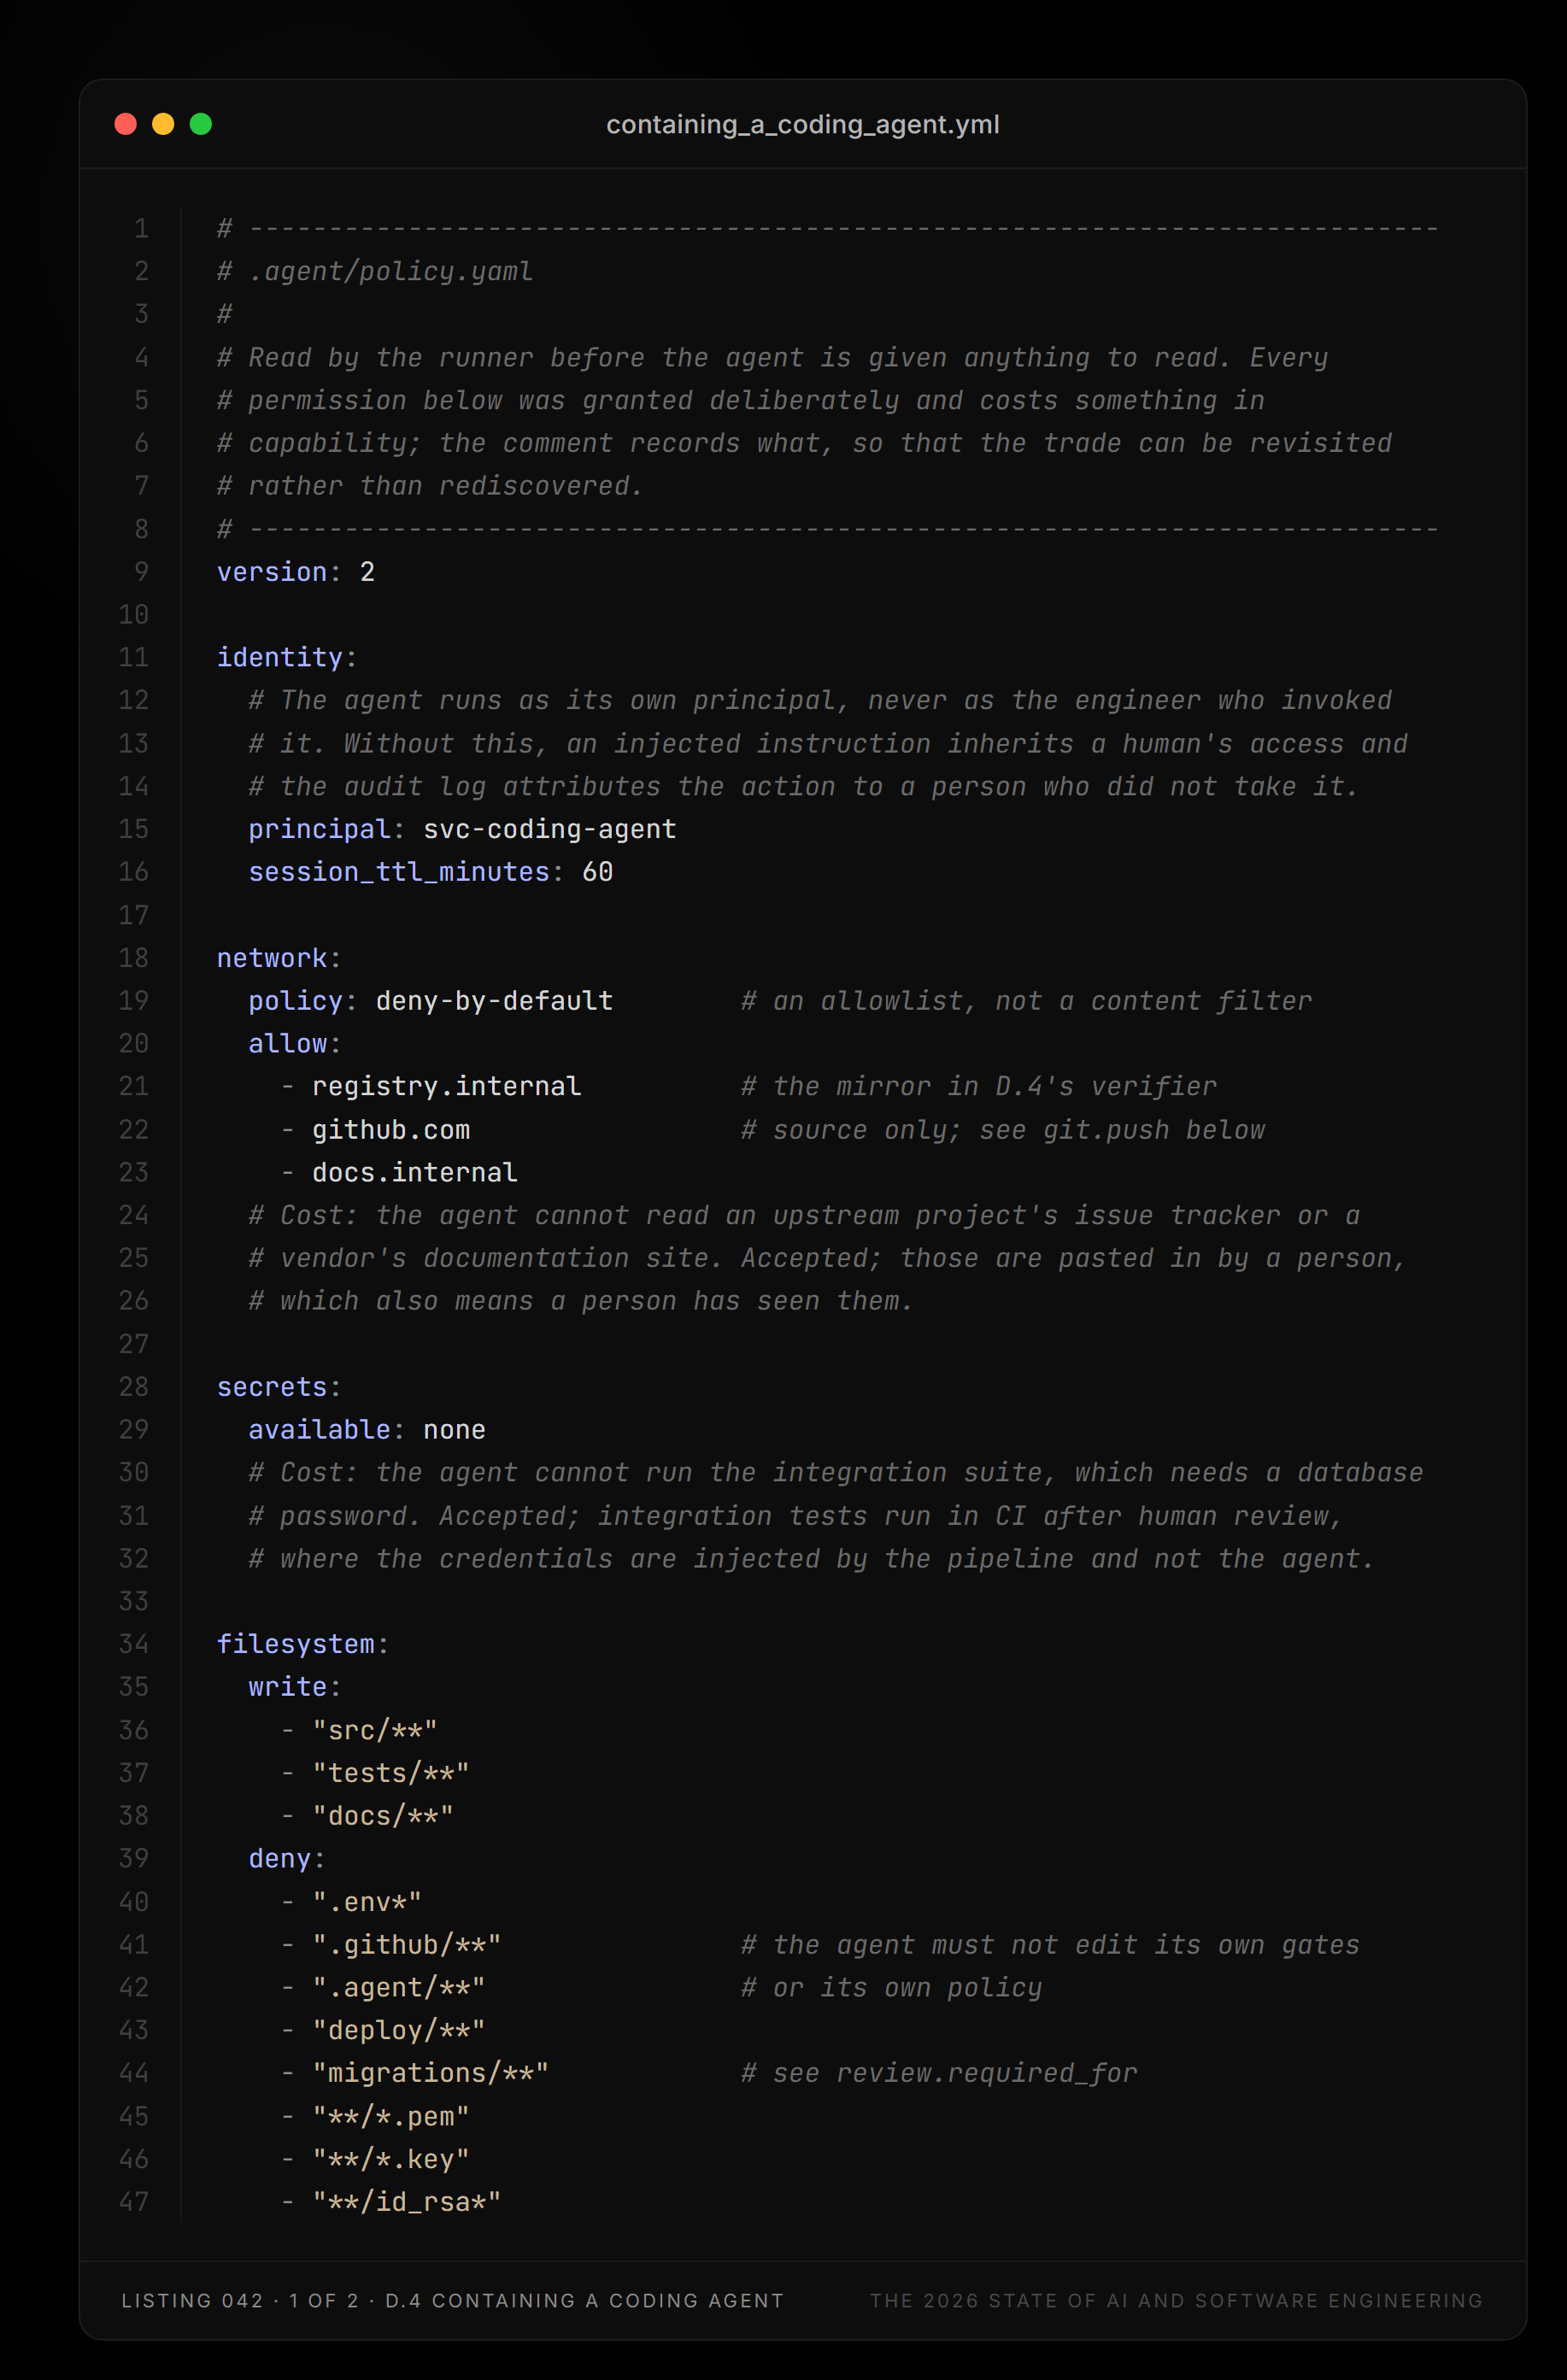Click the deny pattern ".agent/**"
This screenshot has height=2380, width=1567.
coord(399,1987)
